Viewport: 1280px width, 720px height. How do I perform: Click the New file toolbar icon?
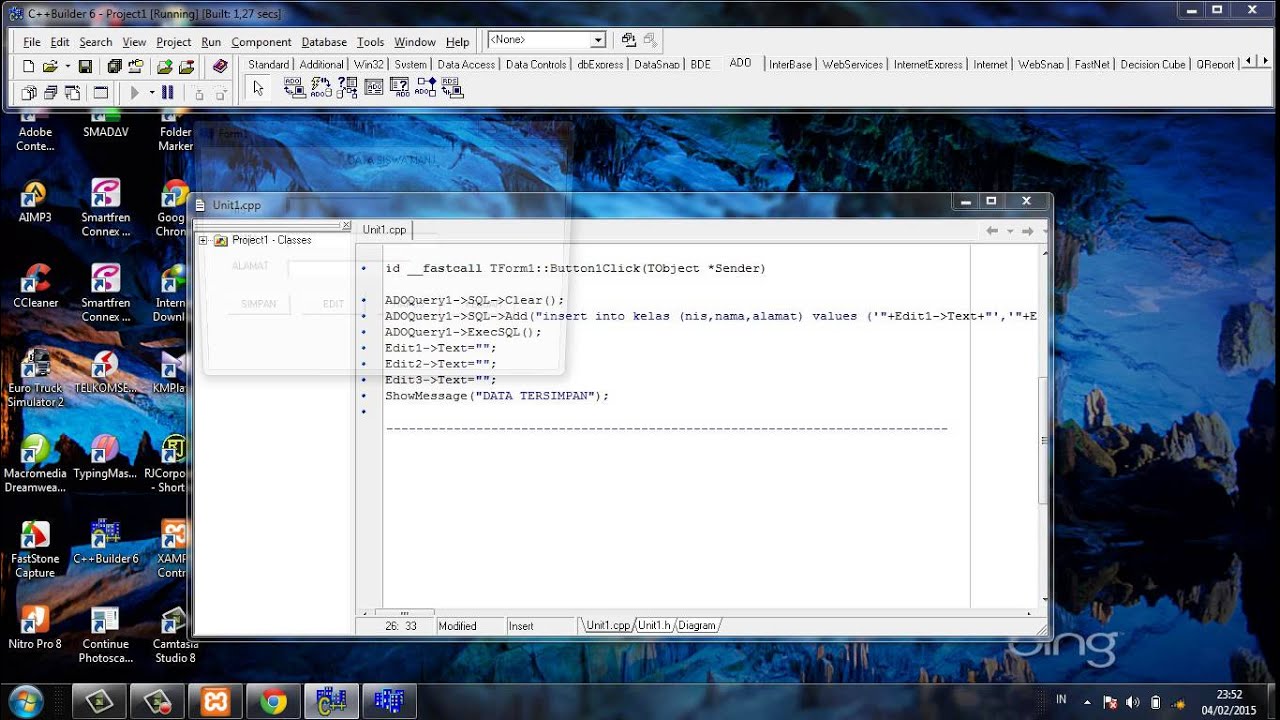pyautogui.click(x=28, y=66)
